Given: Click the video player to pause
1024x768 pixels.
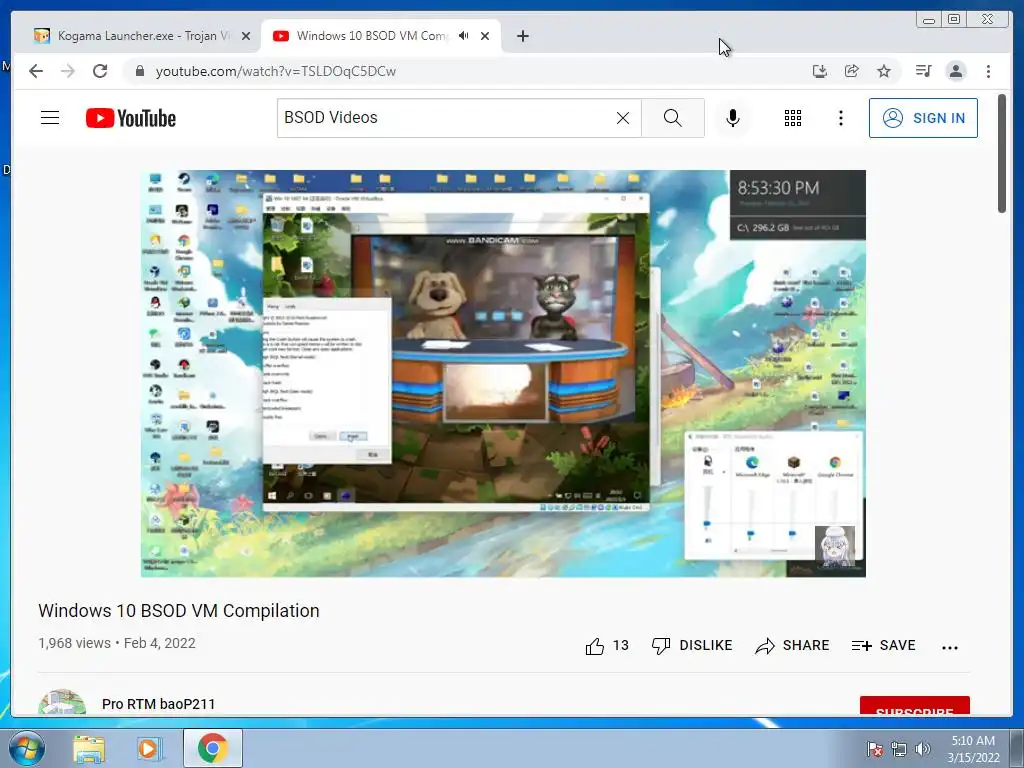Looking at the screenshot, I should point(503,373).
